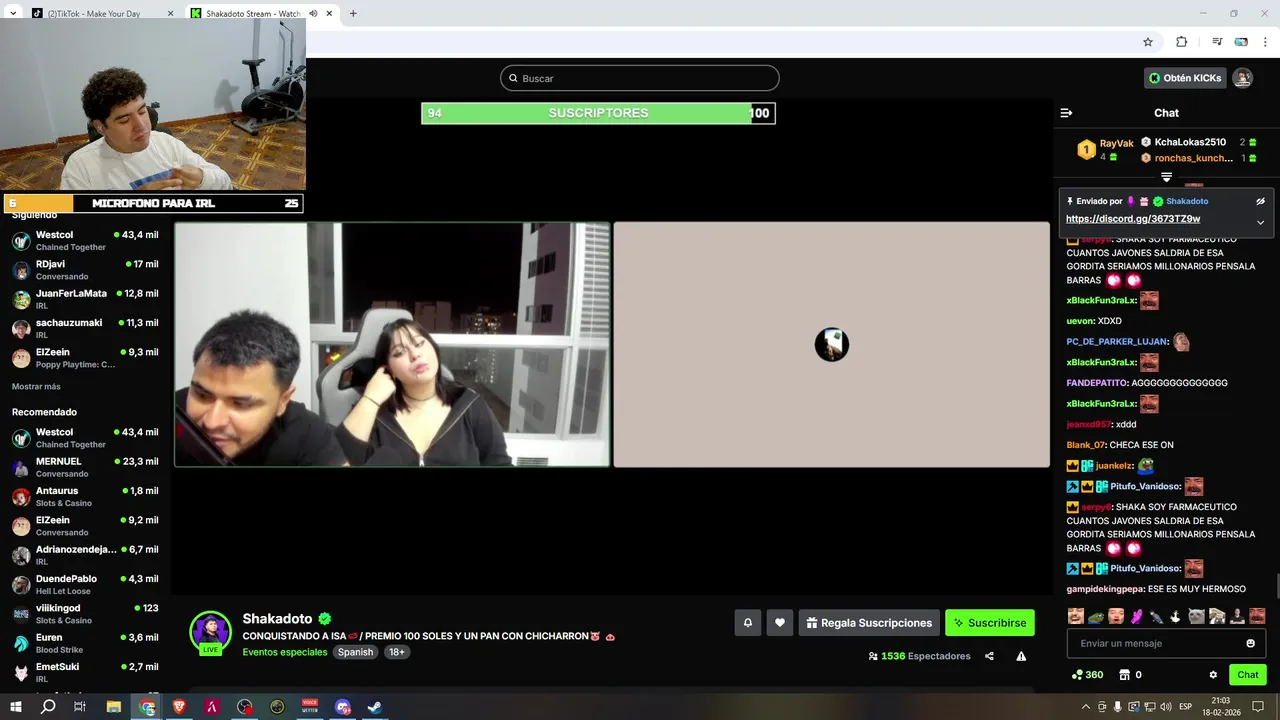Click the subscriber goal progress bar
This screenshot has height=720, width=1280.
click(598, 113)
